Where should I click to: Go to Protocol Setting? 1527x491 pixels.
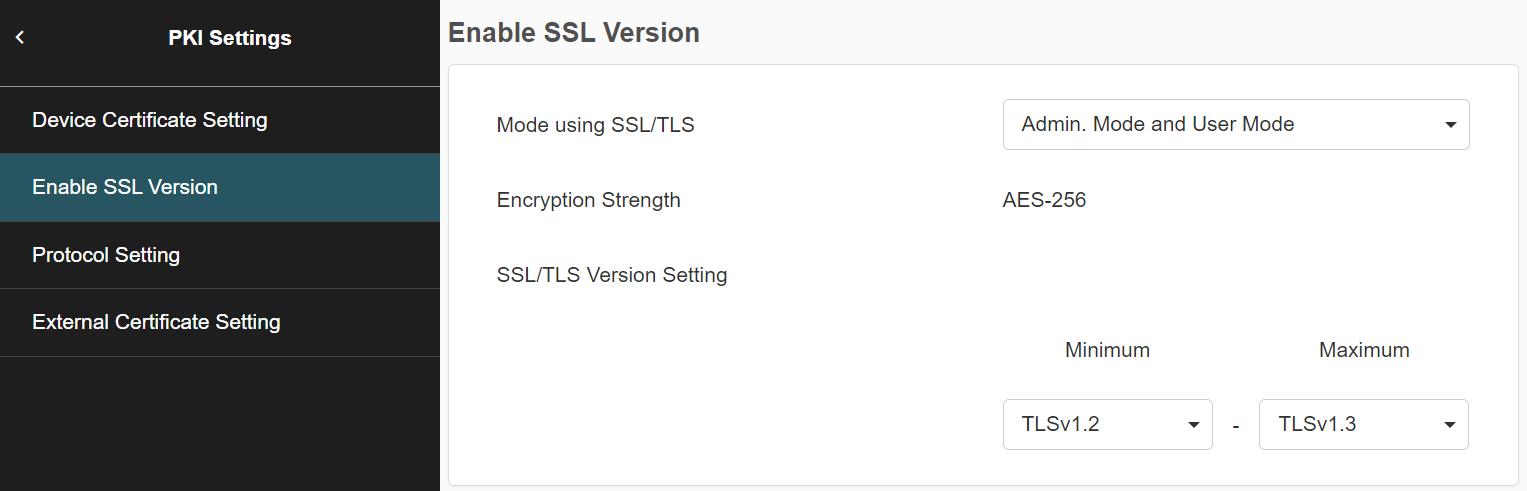pos(106,255)
